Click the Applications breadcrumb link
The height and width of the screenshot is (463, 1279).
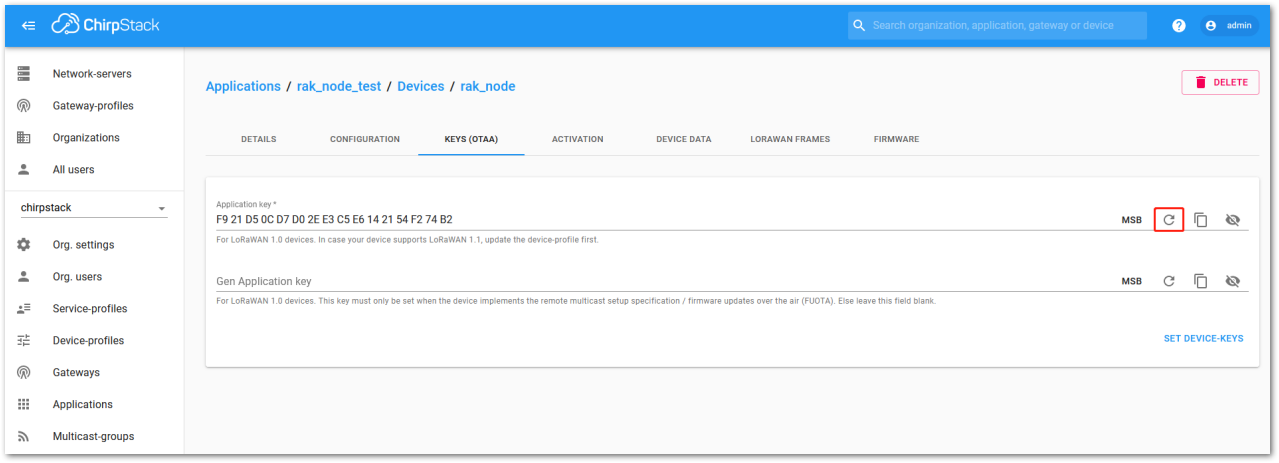(243, 87)
